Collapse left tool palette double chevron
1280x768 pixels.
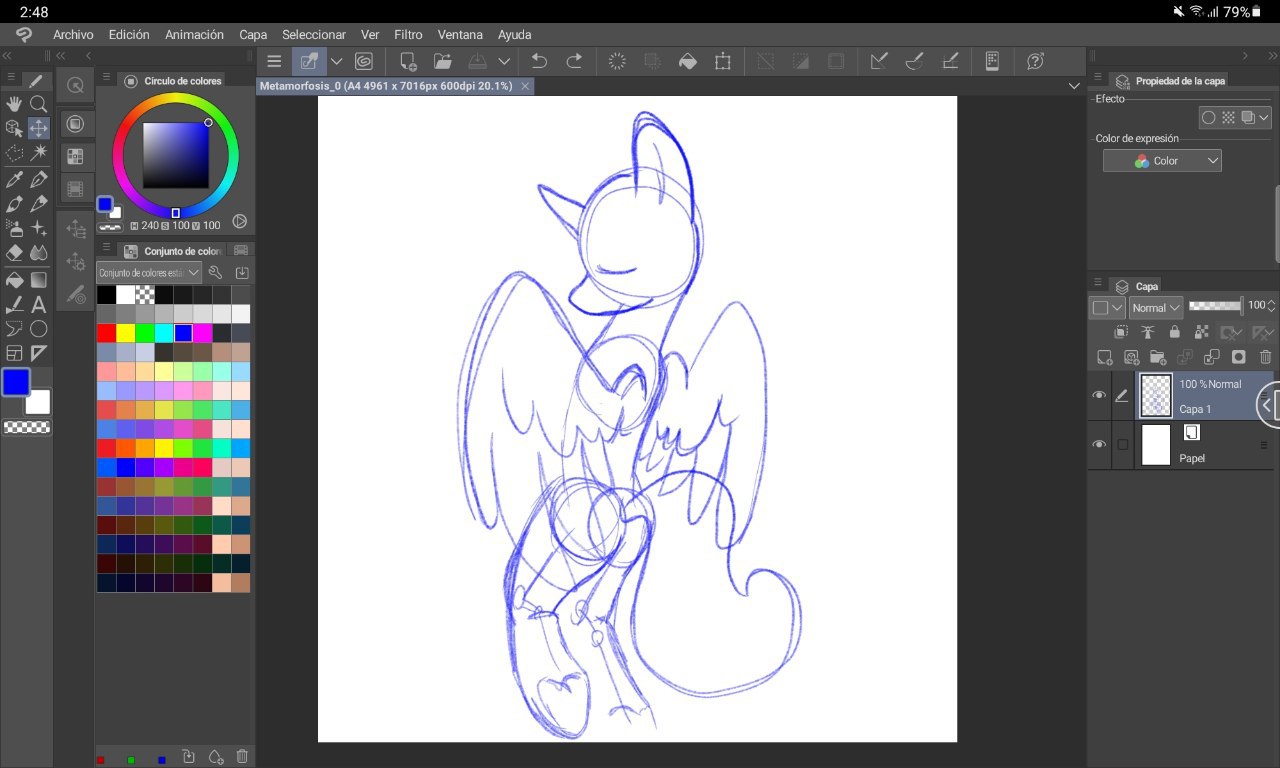pyautogui.click(x=7, y=56)
